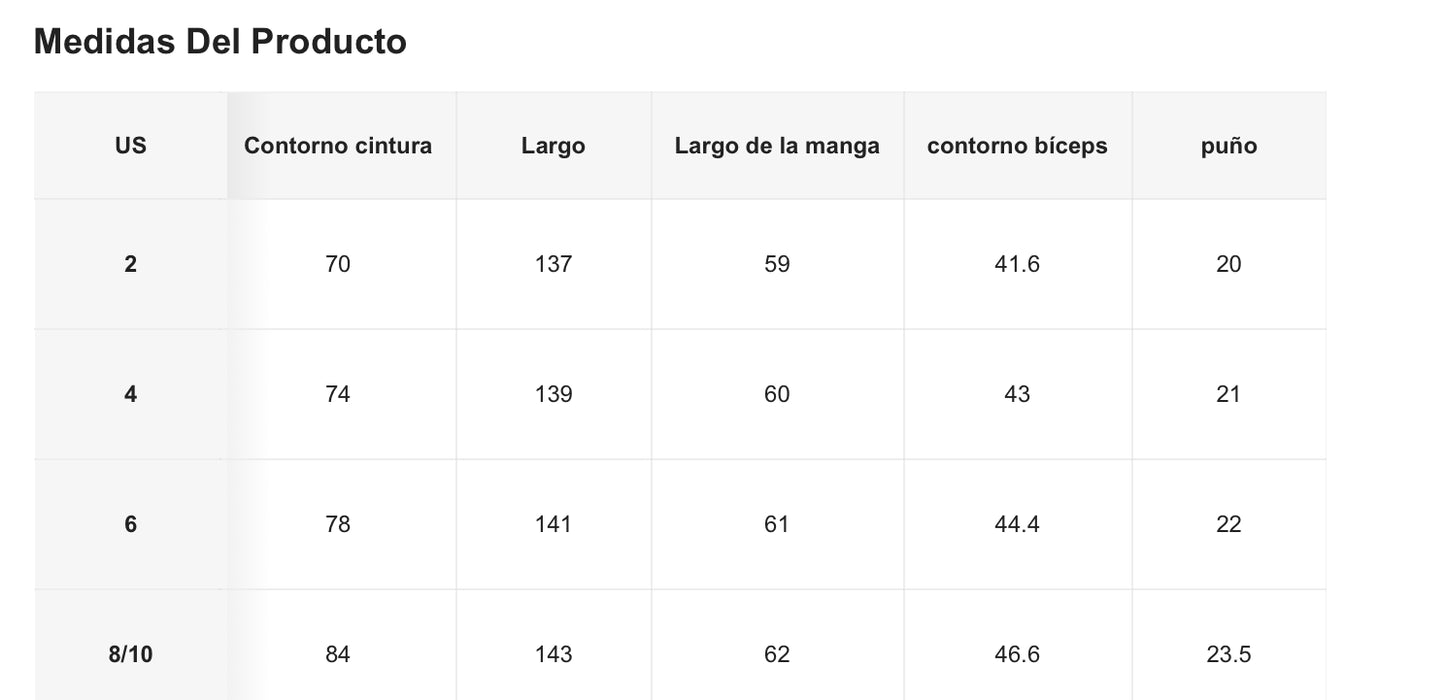The height and width of the screenshot is (700, 1445).
Task: Select the US size 2 row label
Action: 130,264
